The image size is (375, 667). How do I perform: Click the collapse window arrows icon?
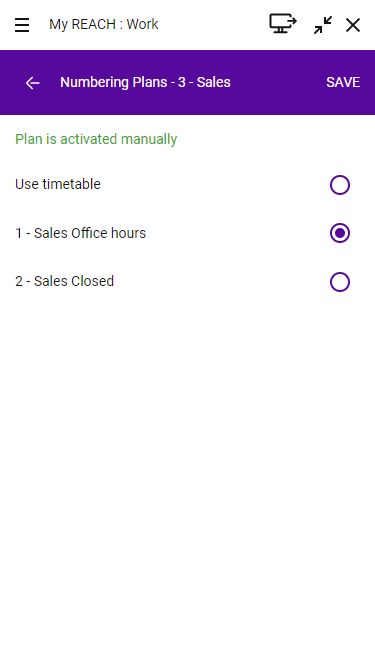coord(323,25)
